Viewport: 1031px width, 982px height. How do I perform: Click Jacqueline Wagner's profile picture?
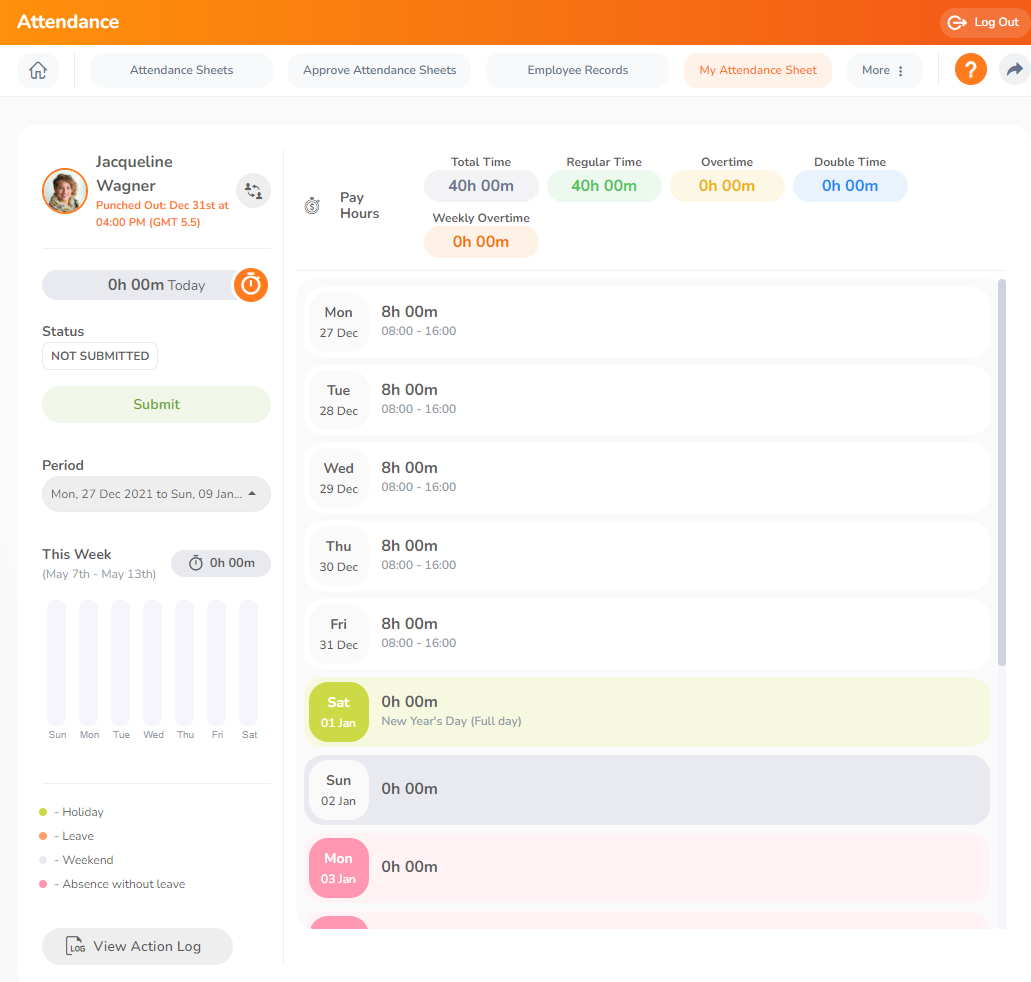click(x=64, y=190)
